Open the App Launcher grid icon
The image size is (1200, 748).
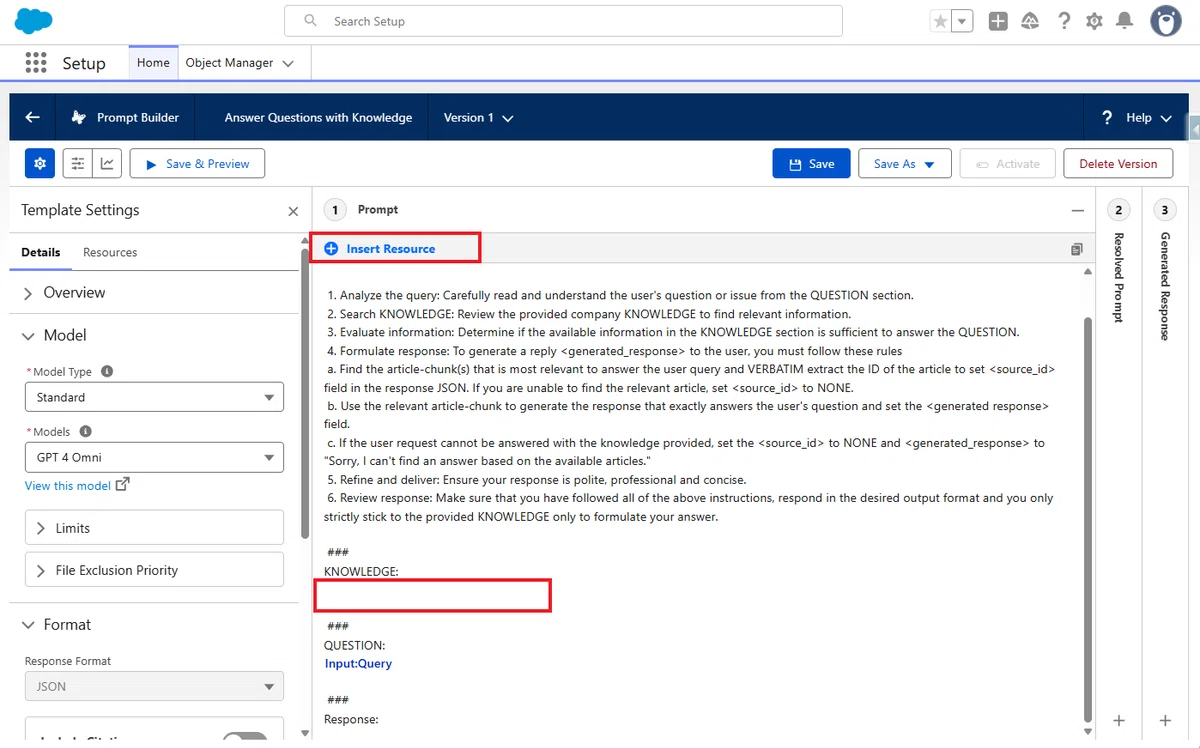tap(36, 62)
